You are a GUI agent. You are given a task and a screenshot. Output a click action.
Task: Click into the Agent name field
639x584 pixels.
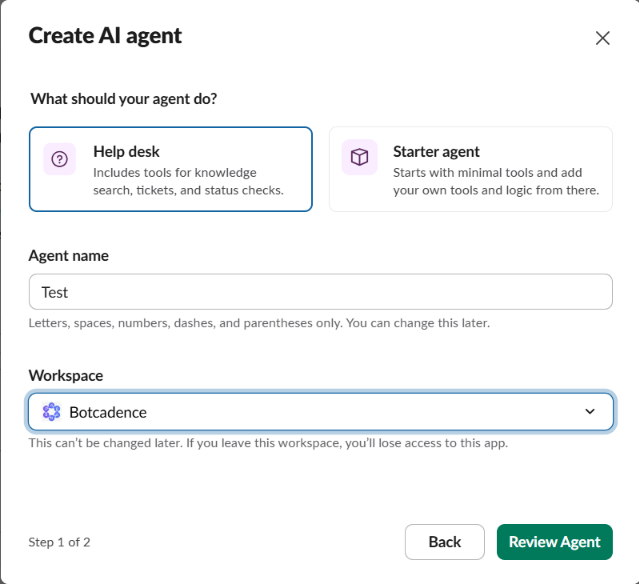click(x=321, y=292)
